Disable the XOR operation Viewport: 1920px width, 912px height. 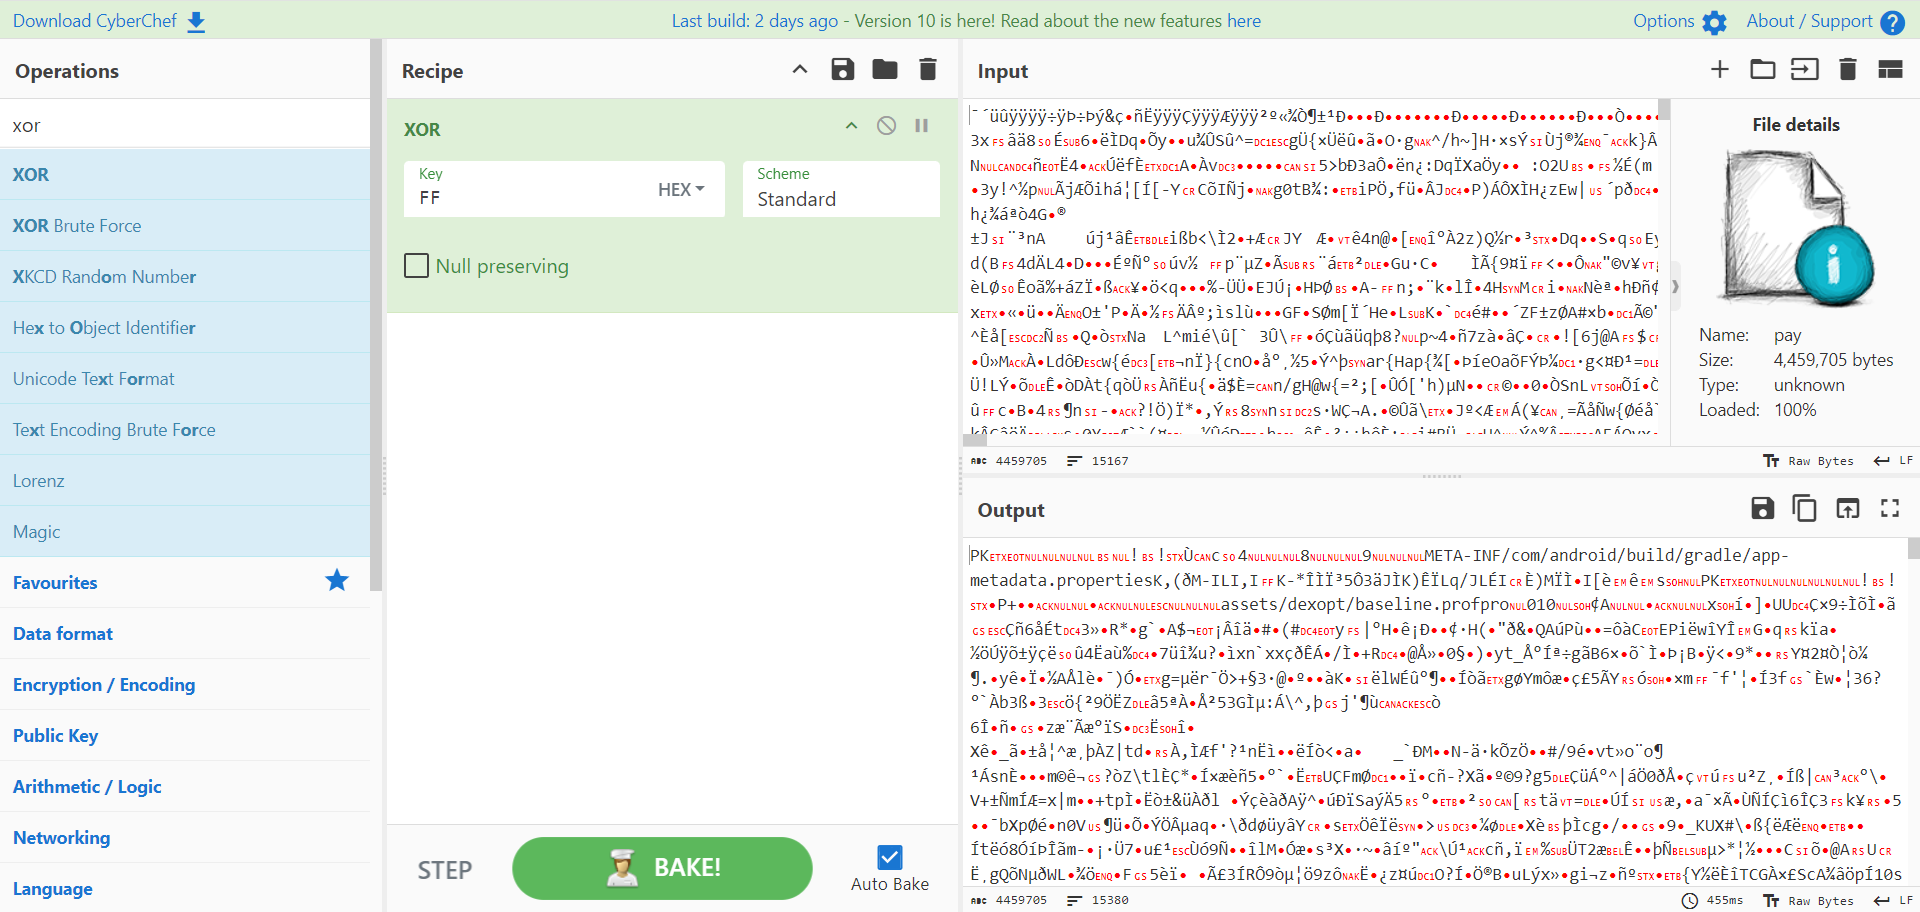886,126
